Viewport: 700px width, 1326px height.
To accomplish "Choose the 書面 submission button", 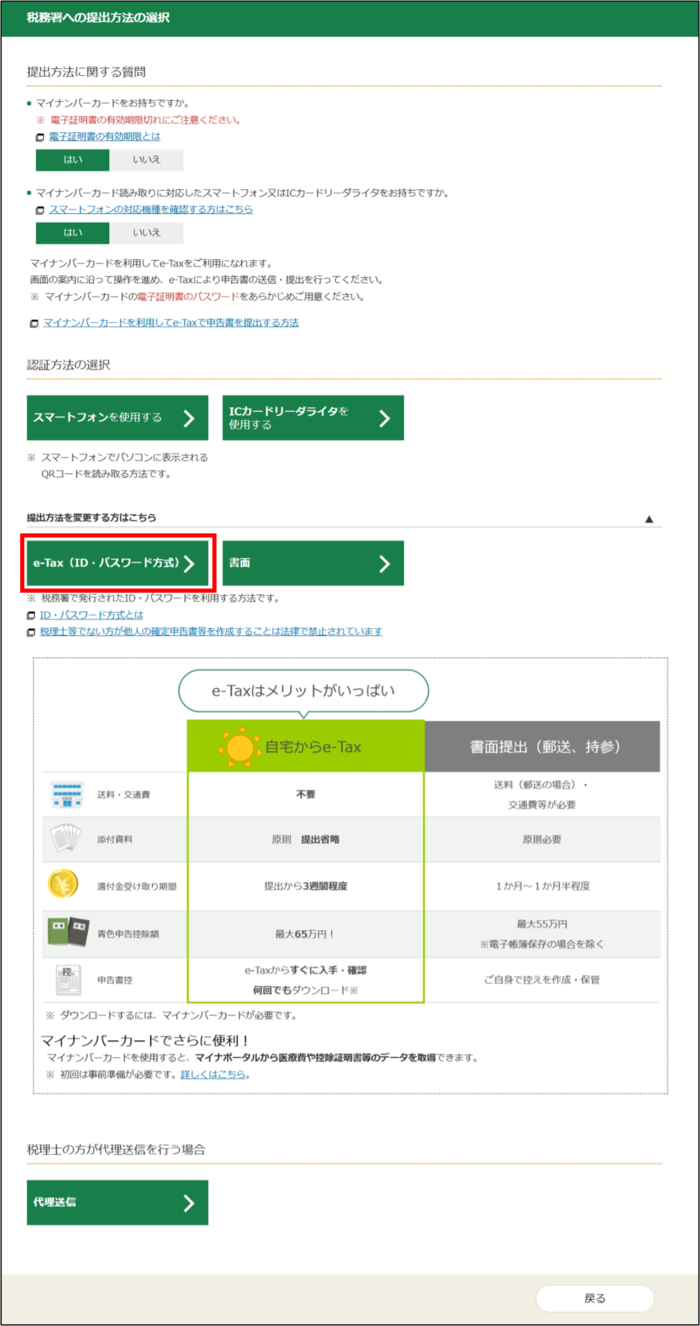I will pyautogui.click(x=313, y=563).
